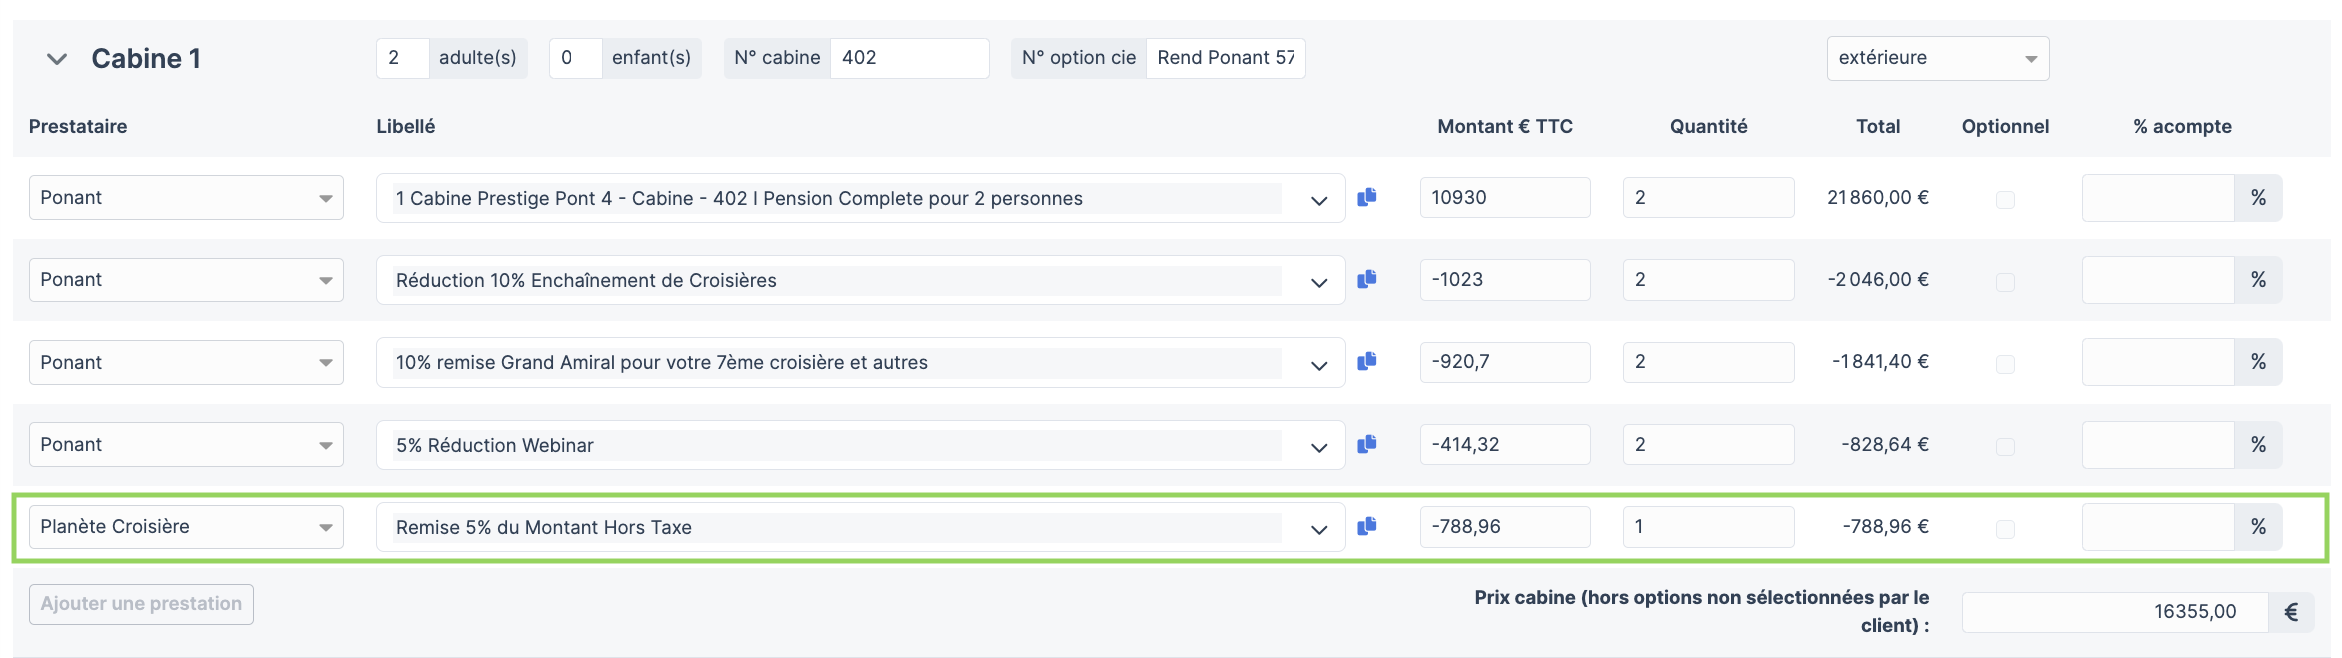Click the adulte(s) count field
This screenshot has height=658, width=2342.
(403, 58)
